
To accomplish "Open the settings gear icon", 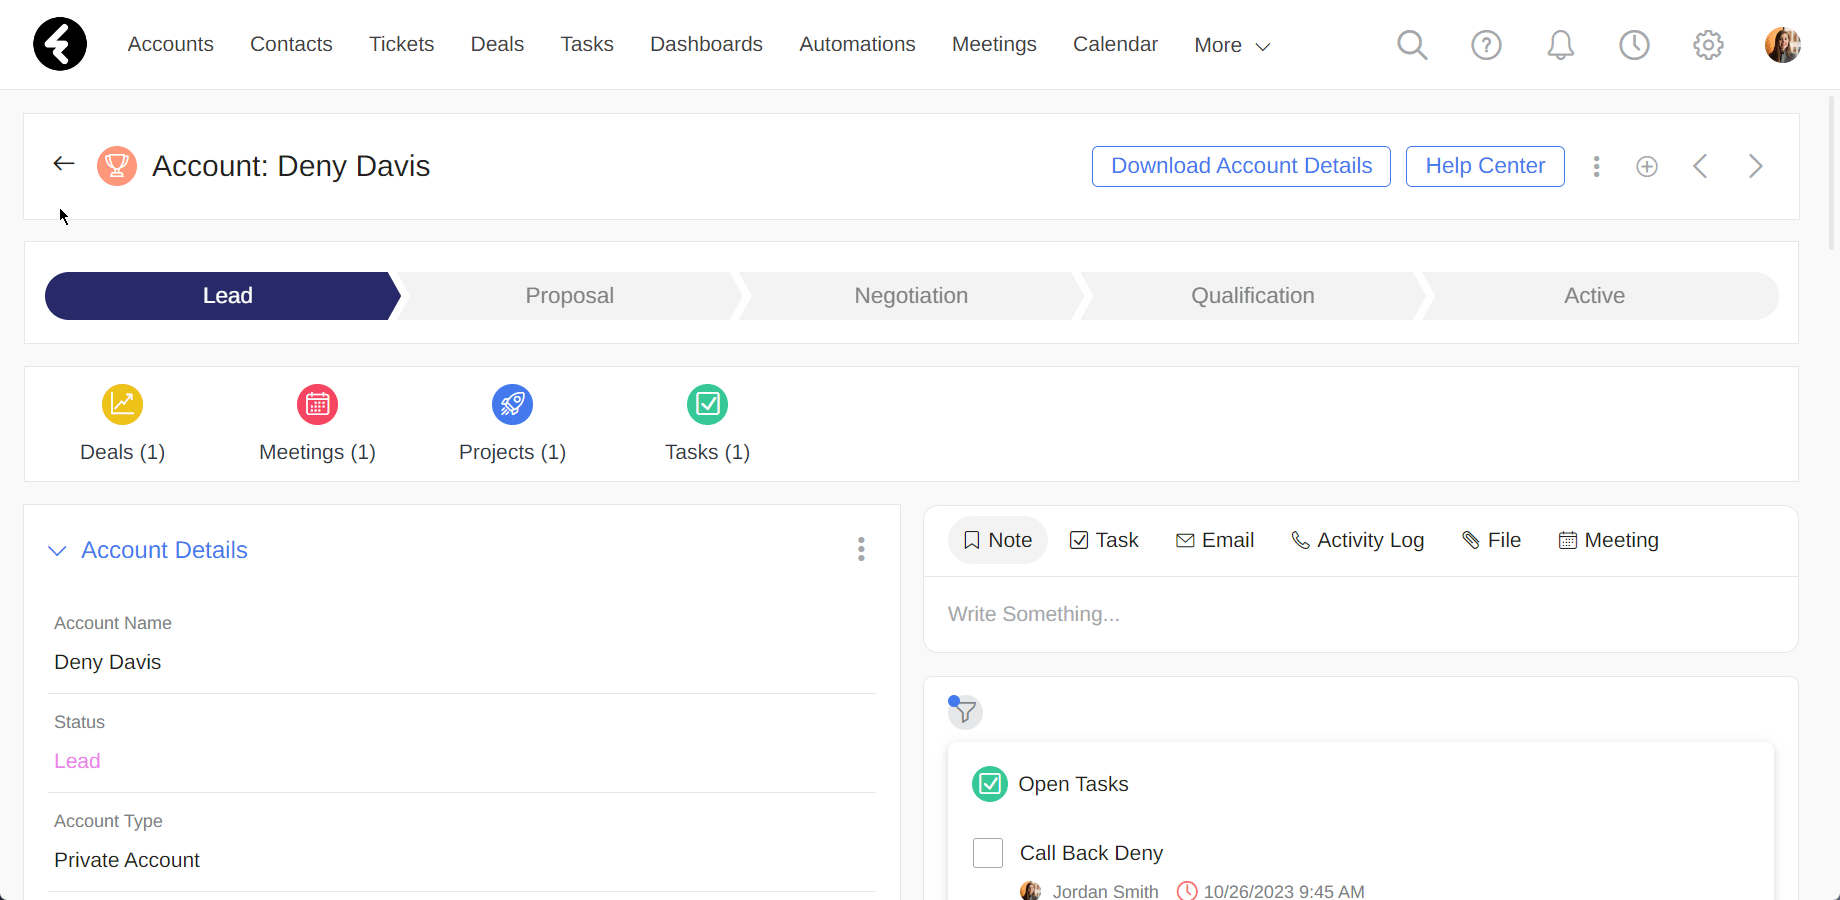I will point(1708,45).
